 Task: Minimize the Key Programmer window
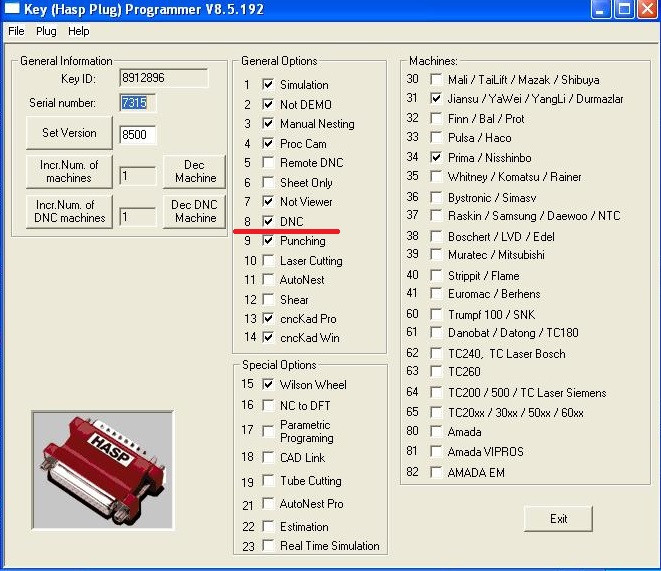[x=600, y=9]
